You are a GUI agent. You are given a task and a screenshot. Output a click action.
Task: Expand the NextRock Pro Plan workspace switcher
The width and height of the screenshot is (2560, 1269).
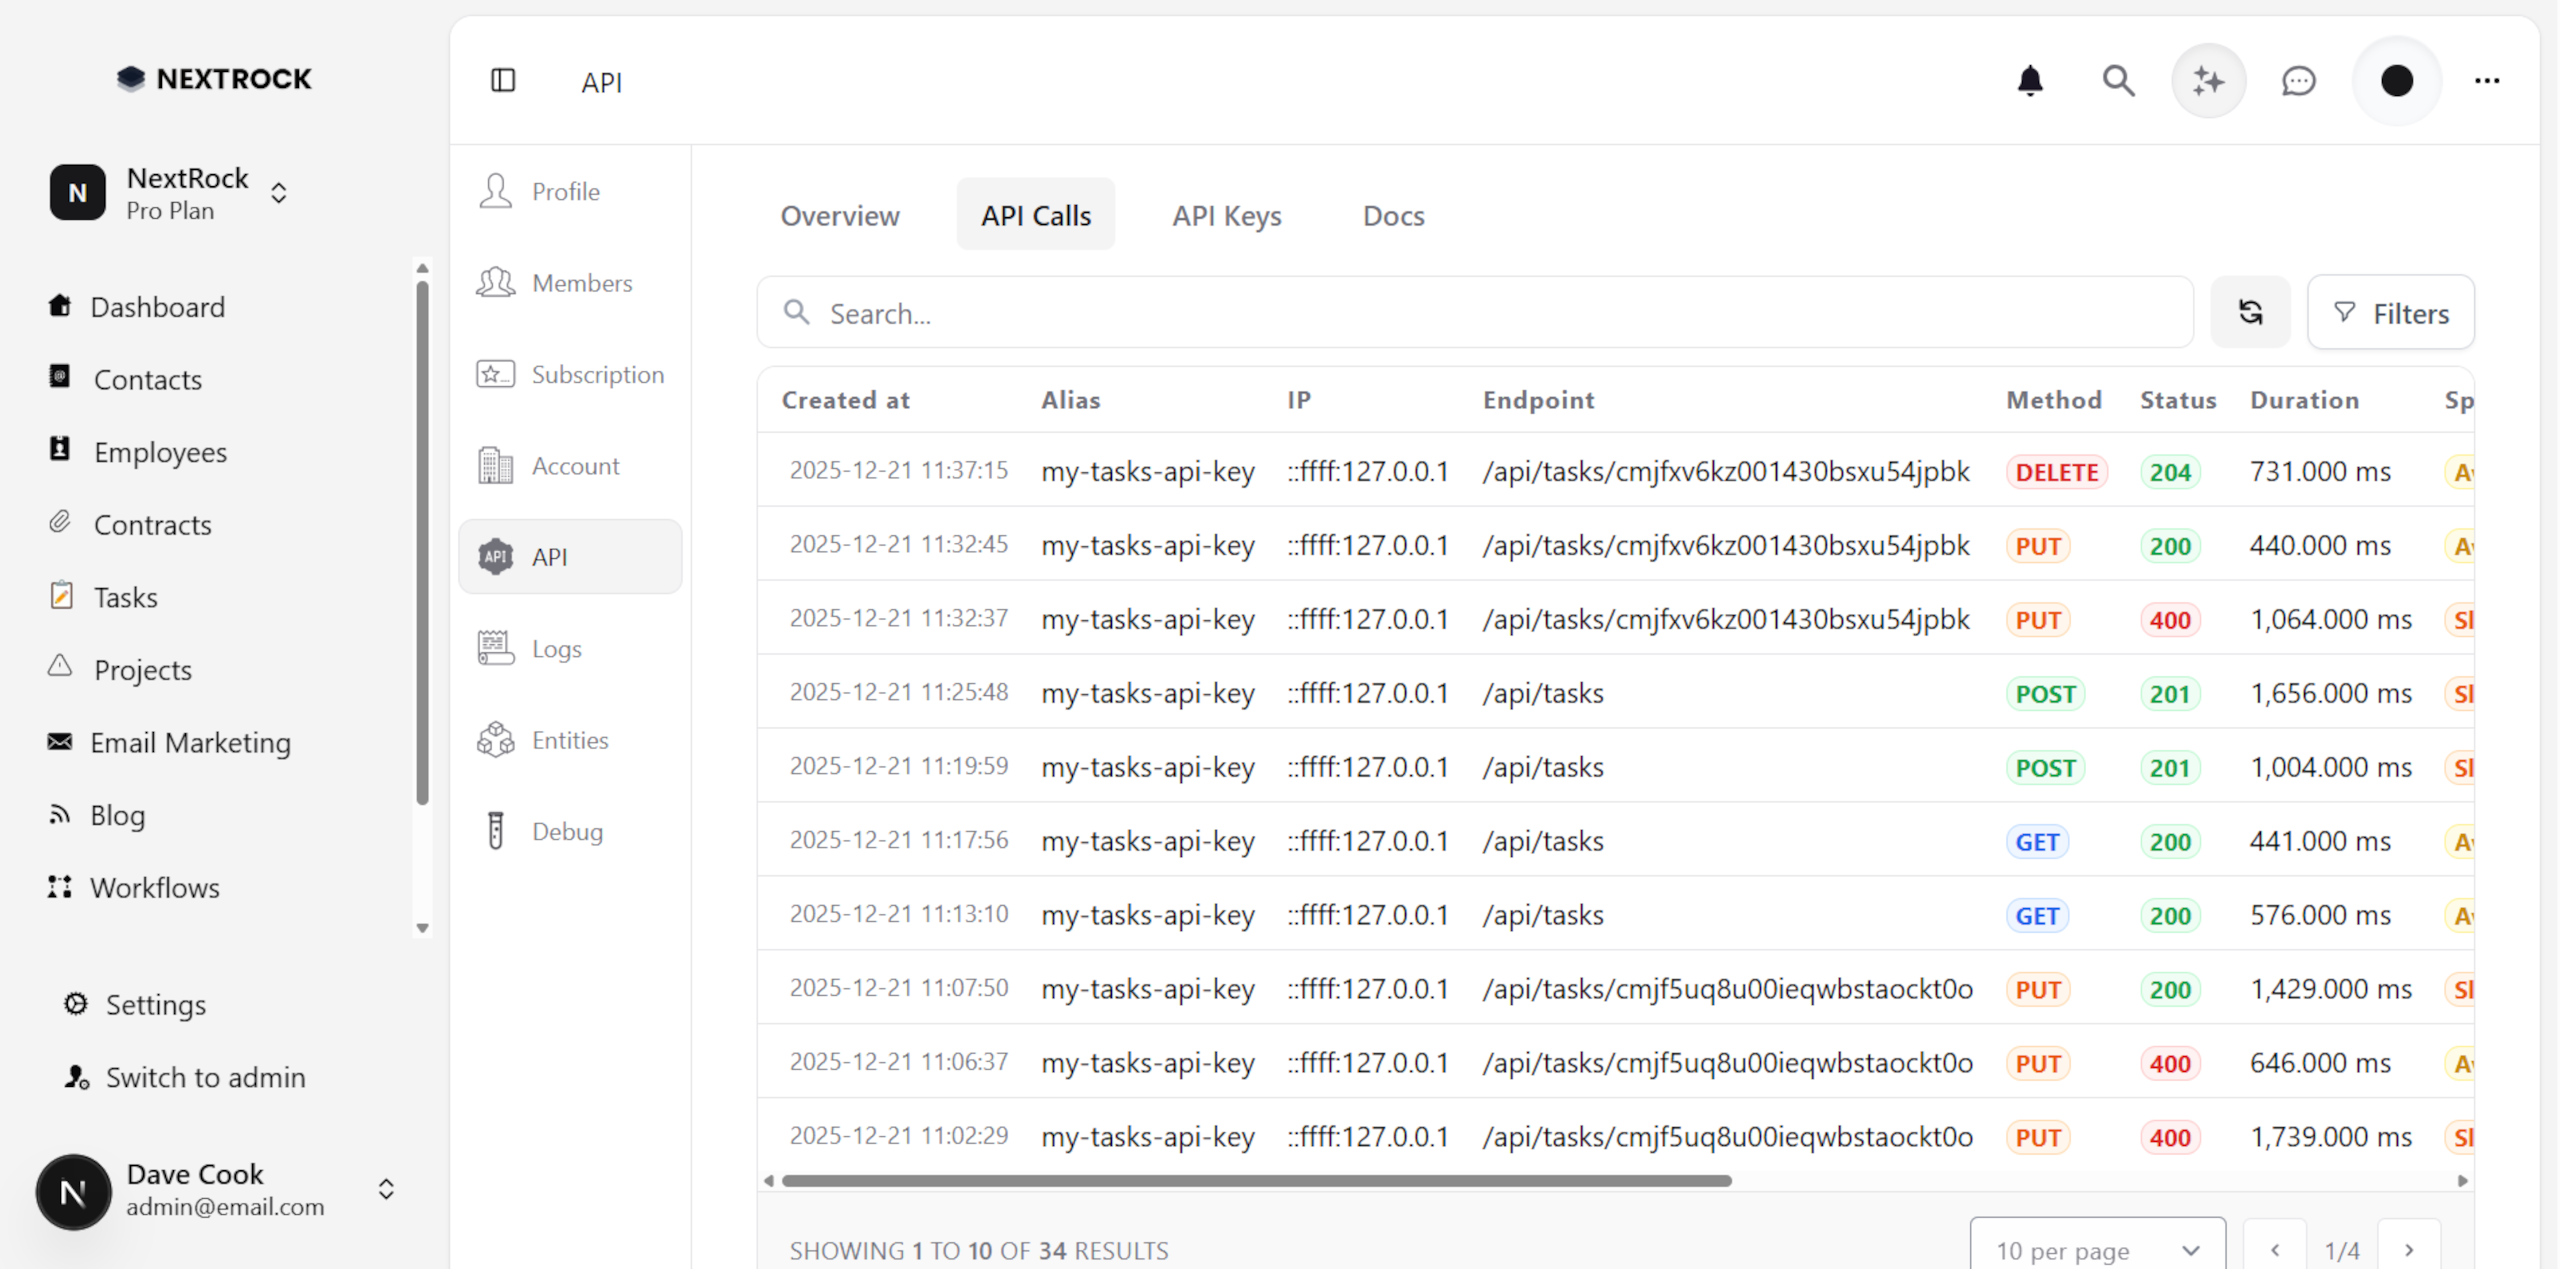point(278,192)
